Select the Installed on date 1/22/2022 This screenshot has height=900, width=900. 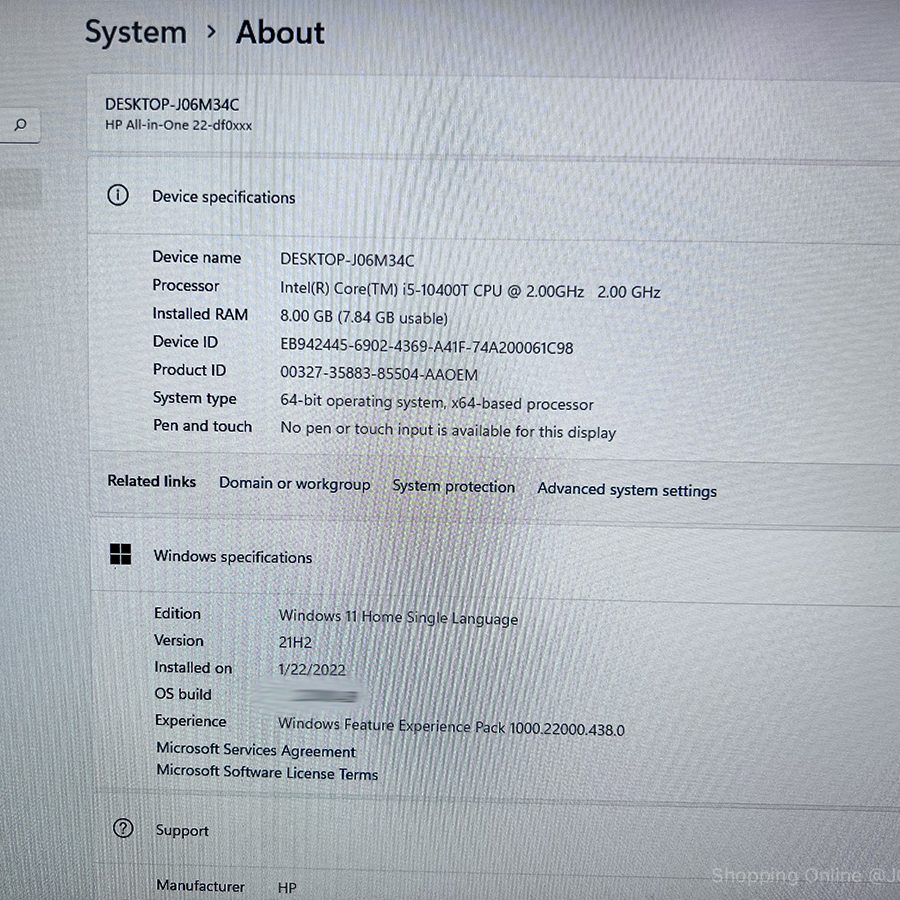pyautogui.click(x=312, y=669)
